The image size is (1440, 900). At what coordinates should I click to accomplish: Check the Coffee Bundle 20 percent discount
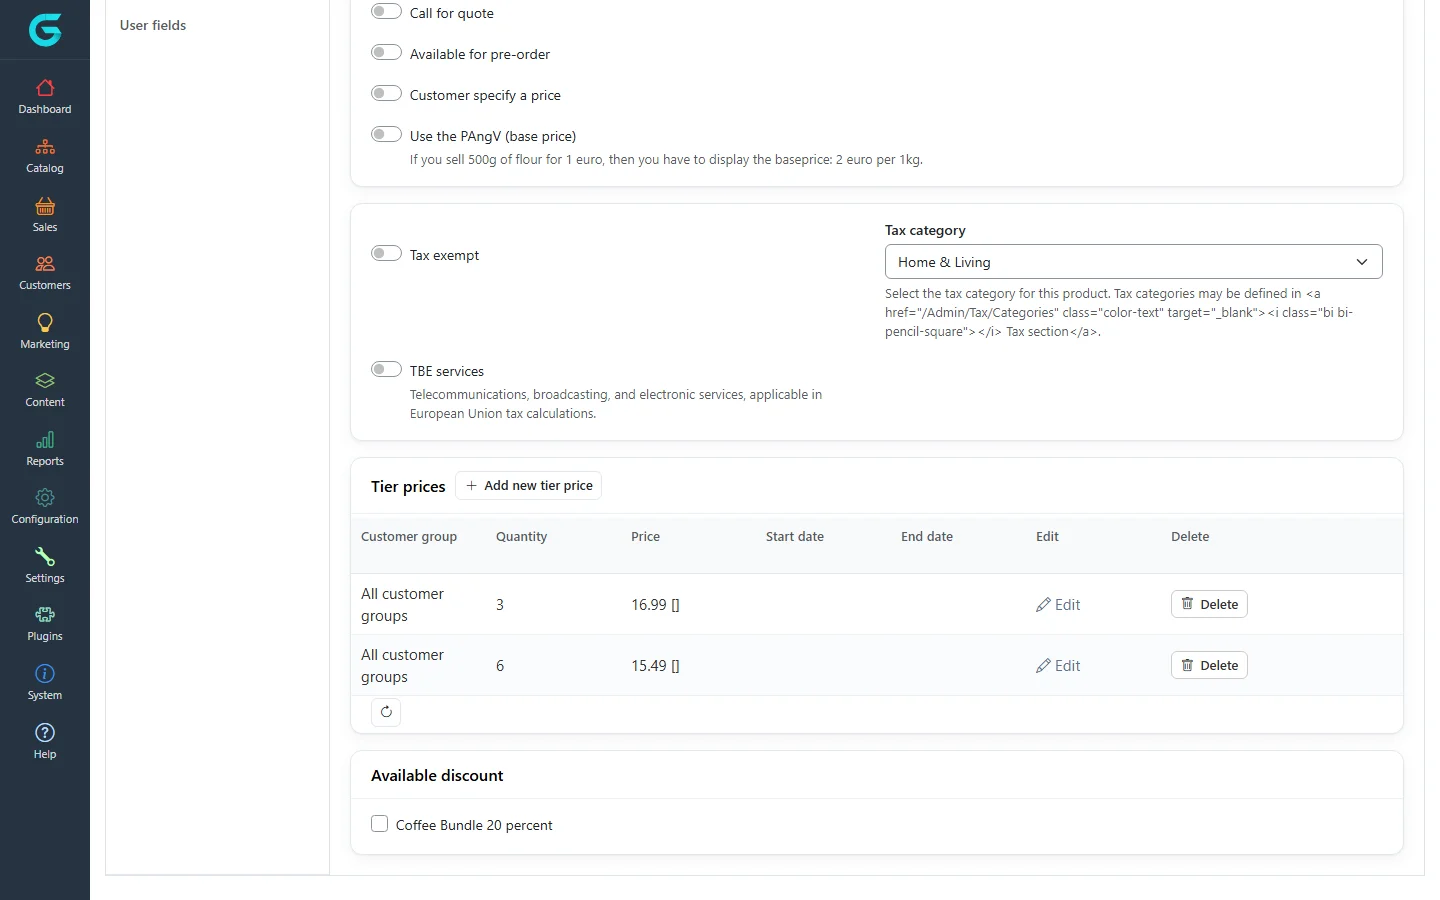coord(380,824)
